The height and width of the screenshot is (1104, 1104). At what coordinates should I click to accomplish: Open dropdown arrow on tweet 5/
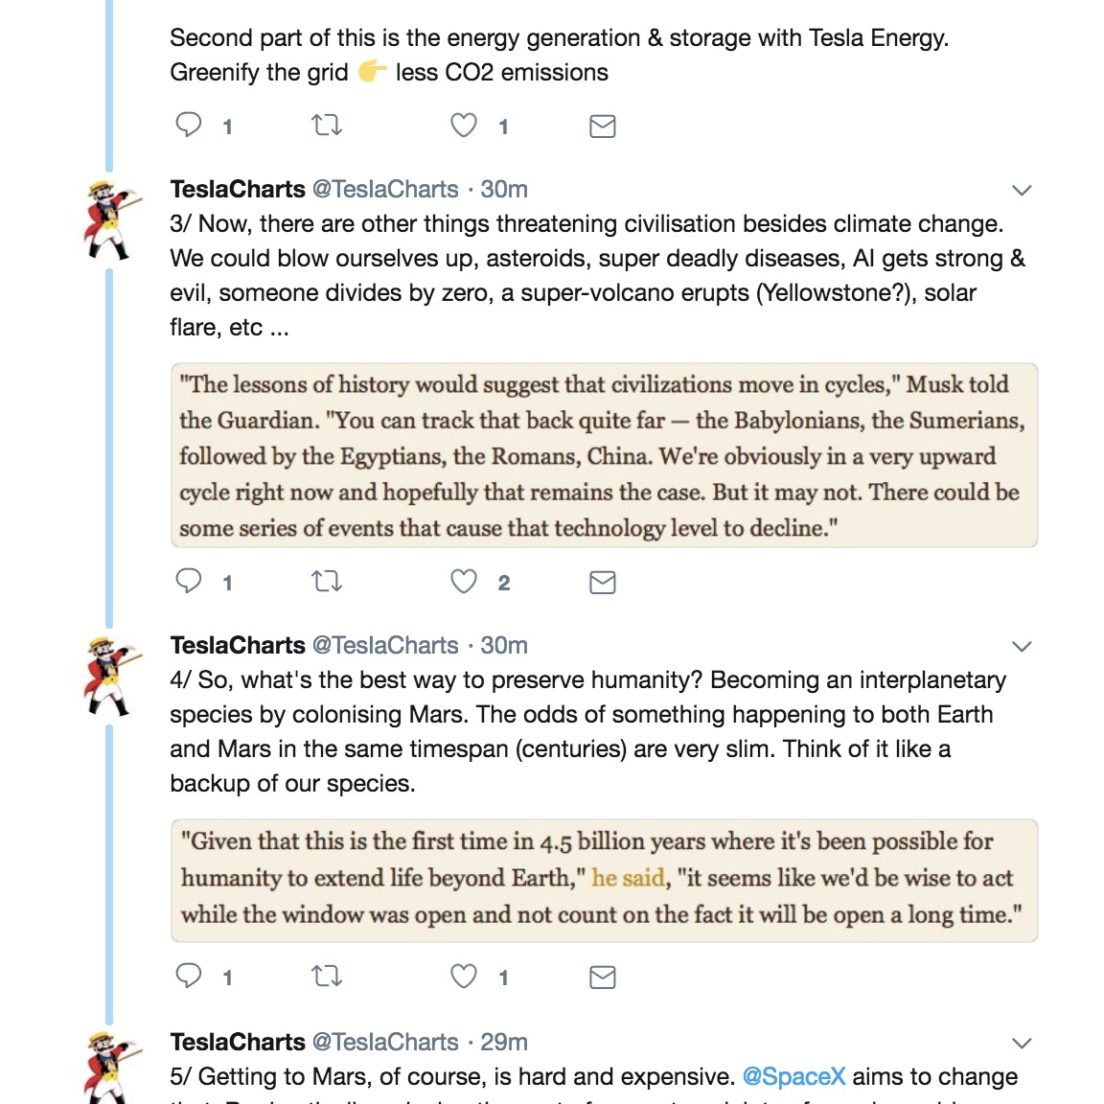click(x=1021, y=1043)
